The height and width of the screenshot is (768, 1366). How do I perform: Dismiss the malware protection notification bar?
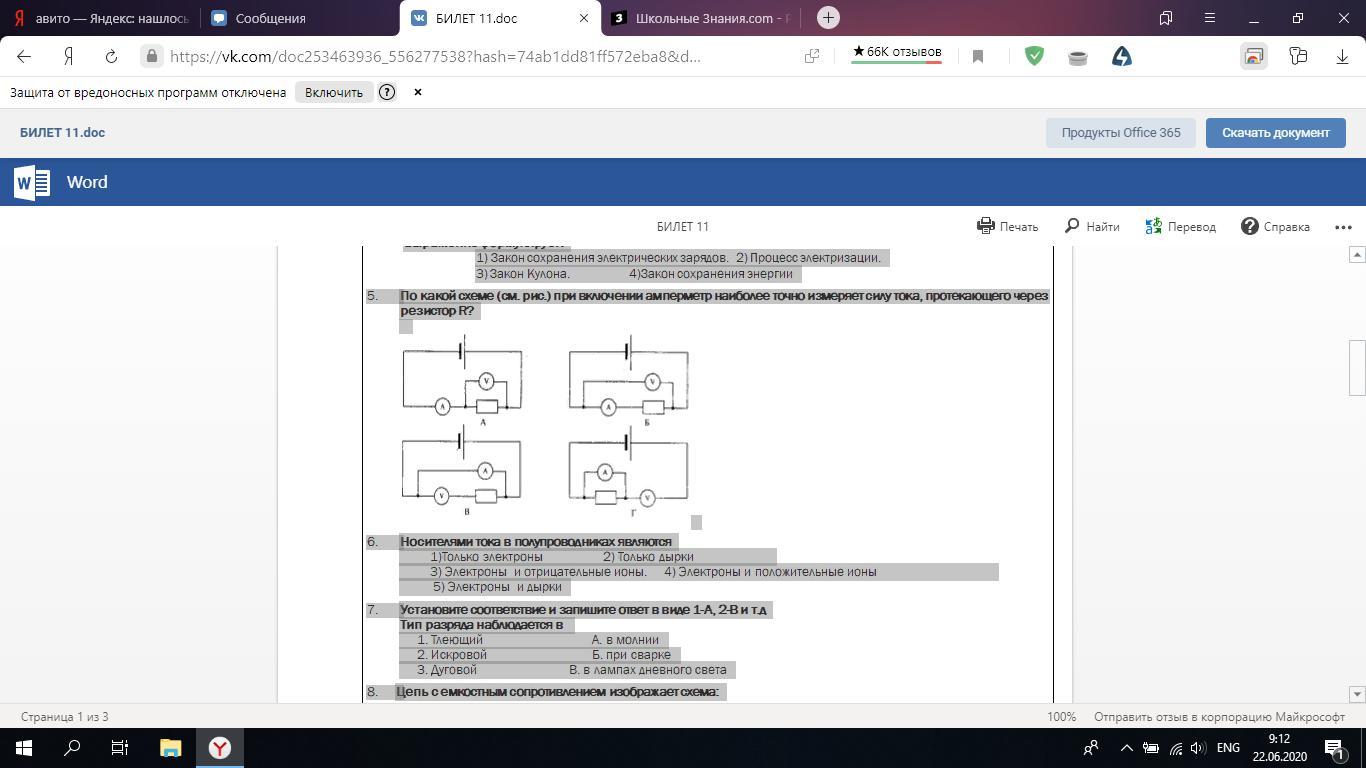(x=418, y=92)
